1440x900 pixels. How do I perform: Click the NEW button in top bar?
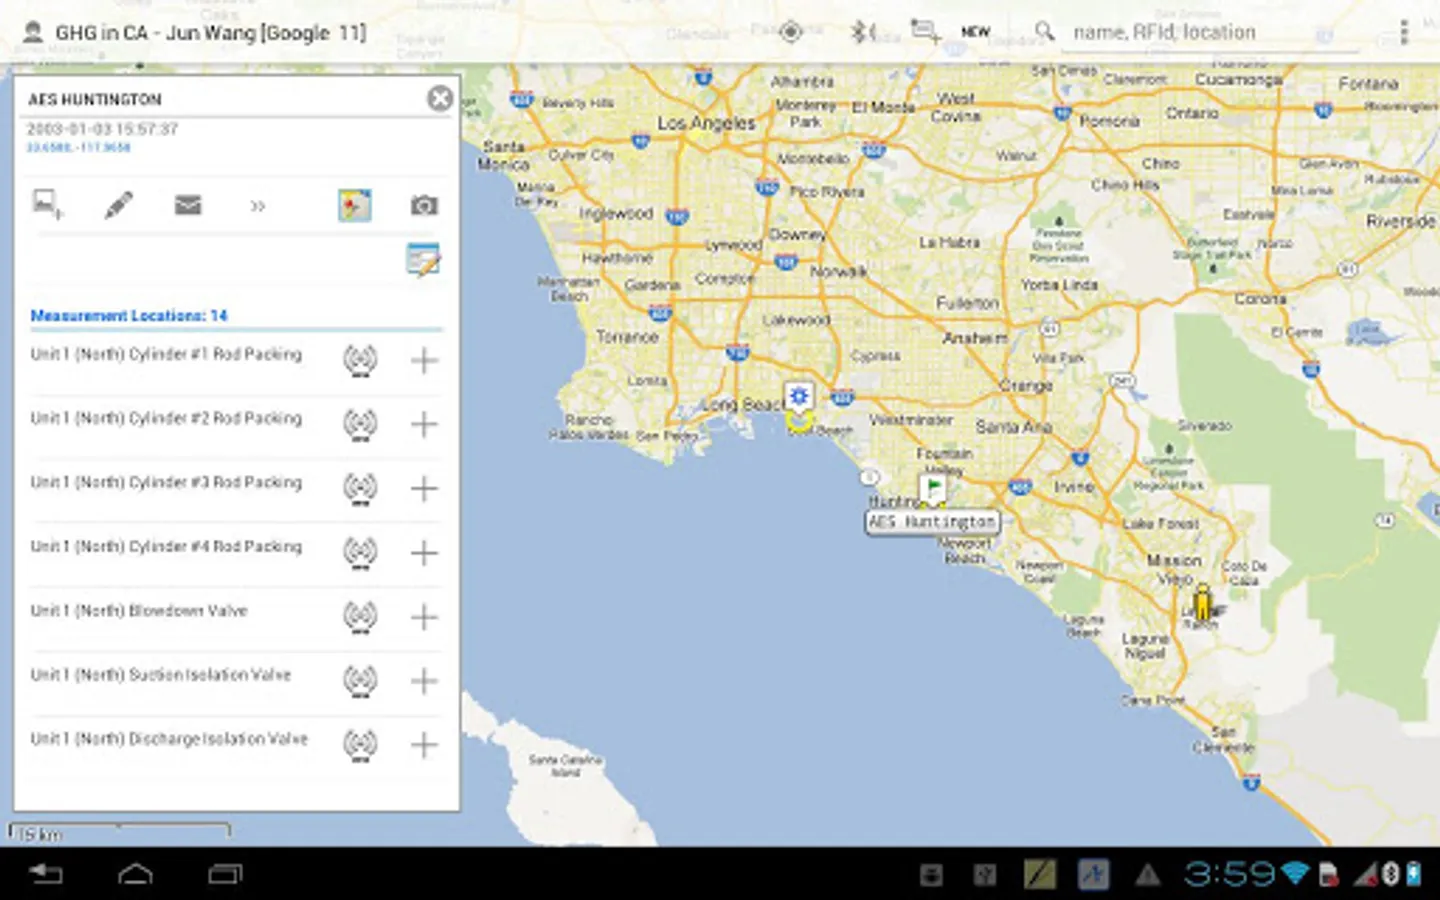(975, 32)
